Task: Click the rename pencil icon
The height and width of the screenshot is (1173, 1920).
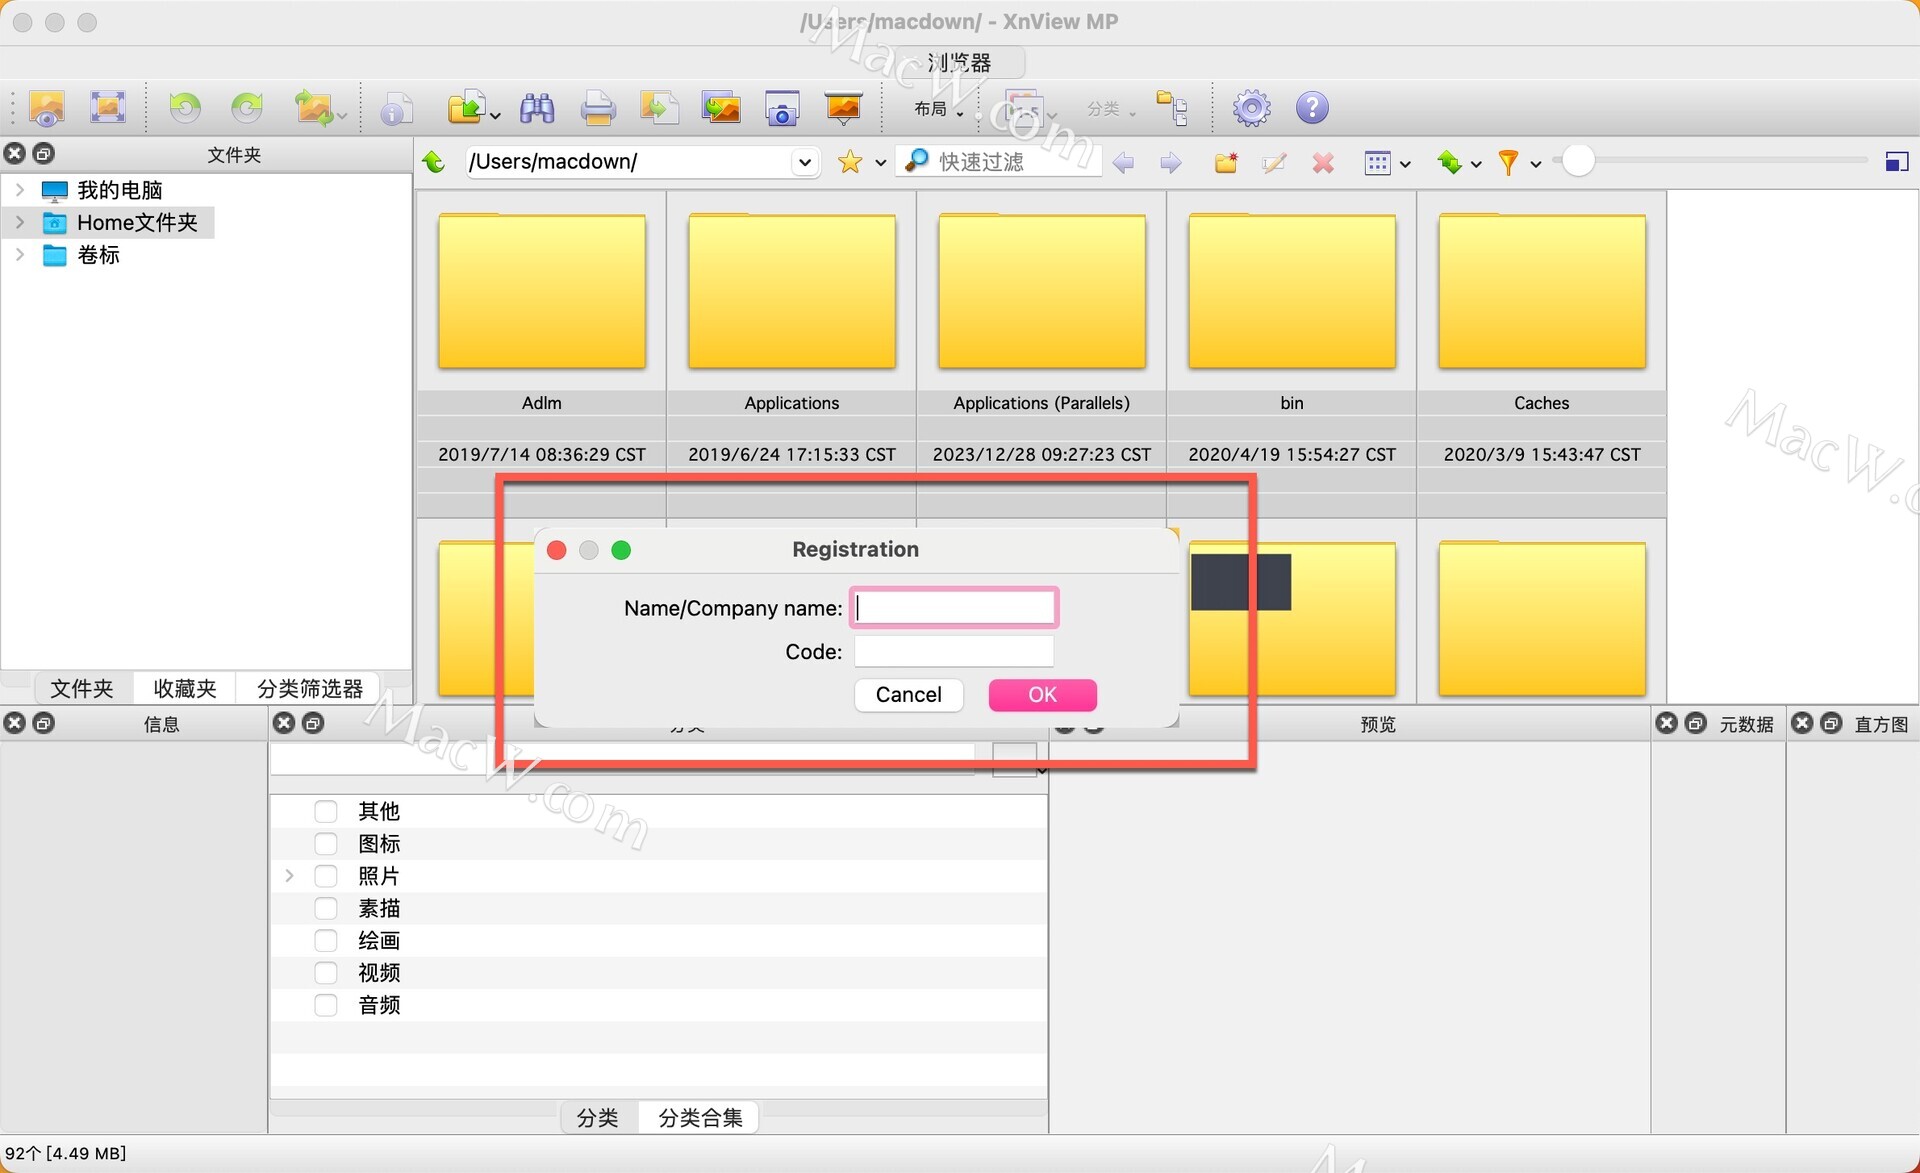Action: (x=1274, y=162)
